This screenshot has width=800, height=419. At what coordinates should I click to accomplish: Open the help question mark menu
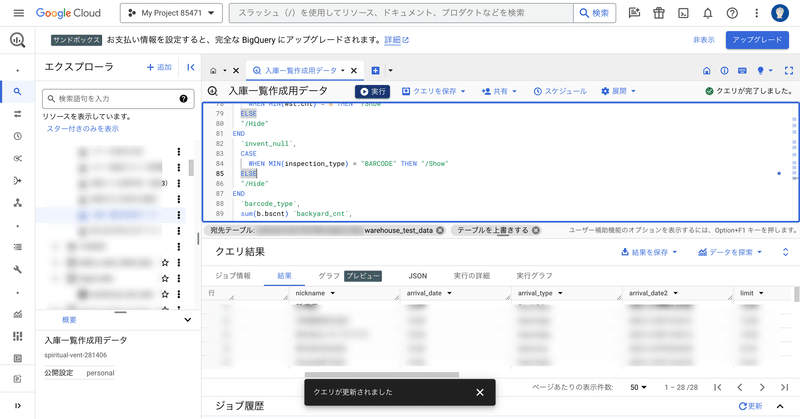[x=732, y=13]
